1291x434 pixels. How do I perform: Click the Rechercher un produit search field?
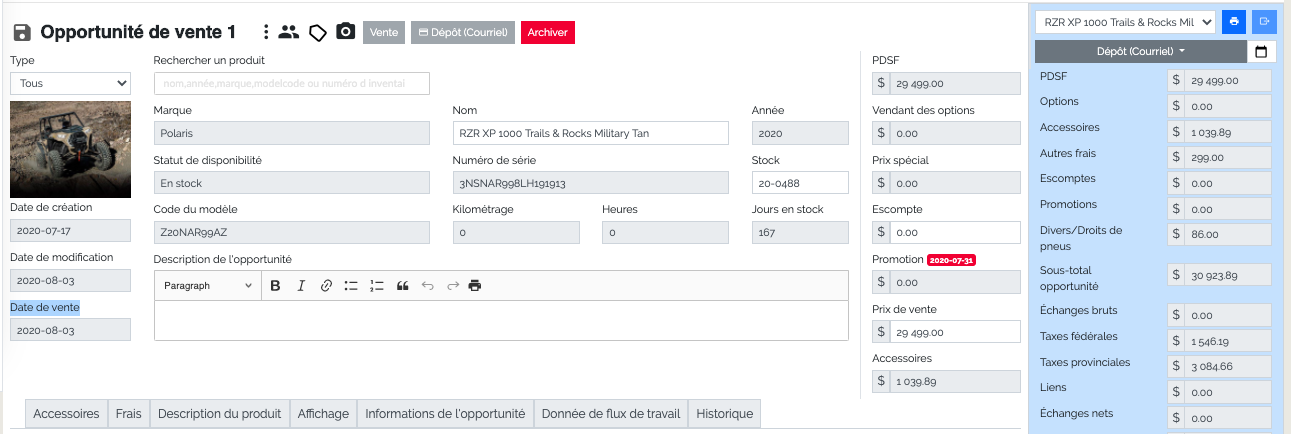291,84
